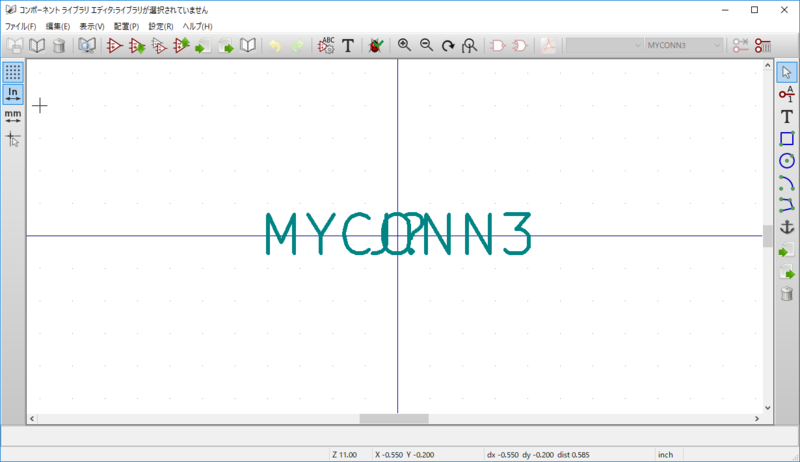Create new component from current one icon
This screenshot has width=800, height=462.
[159, 45]
